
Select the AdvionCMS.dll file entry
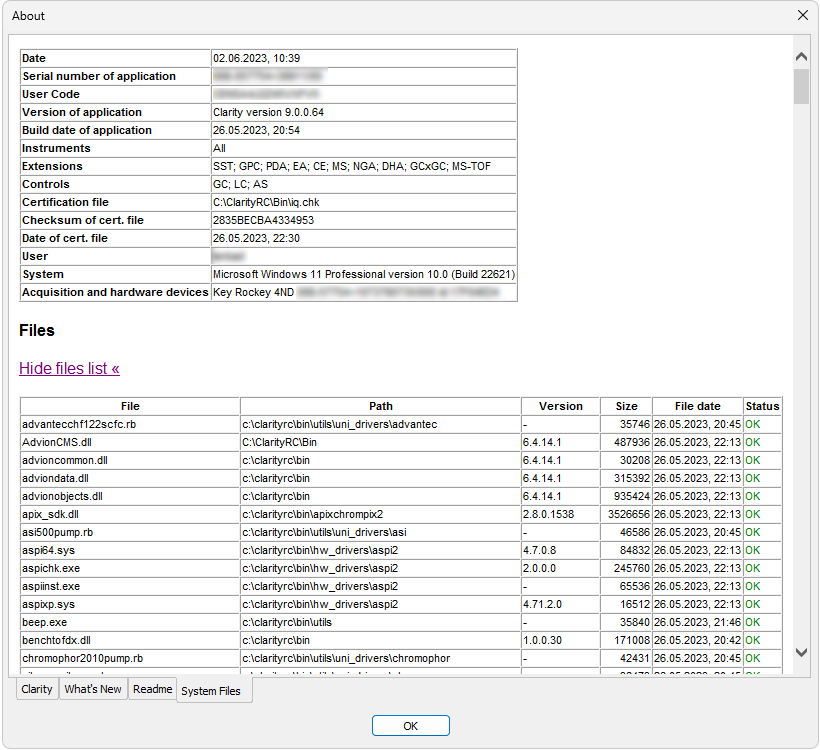[x=56, y=442]
